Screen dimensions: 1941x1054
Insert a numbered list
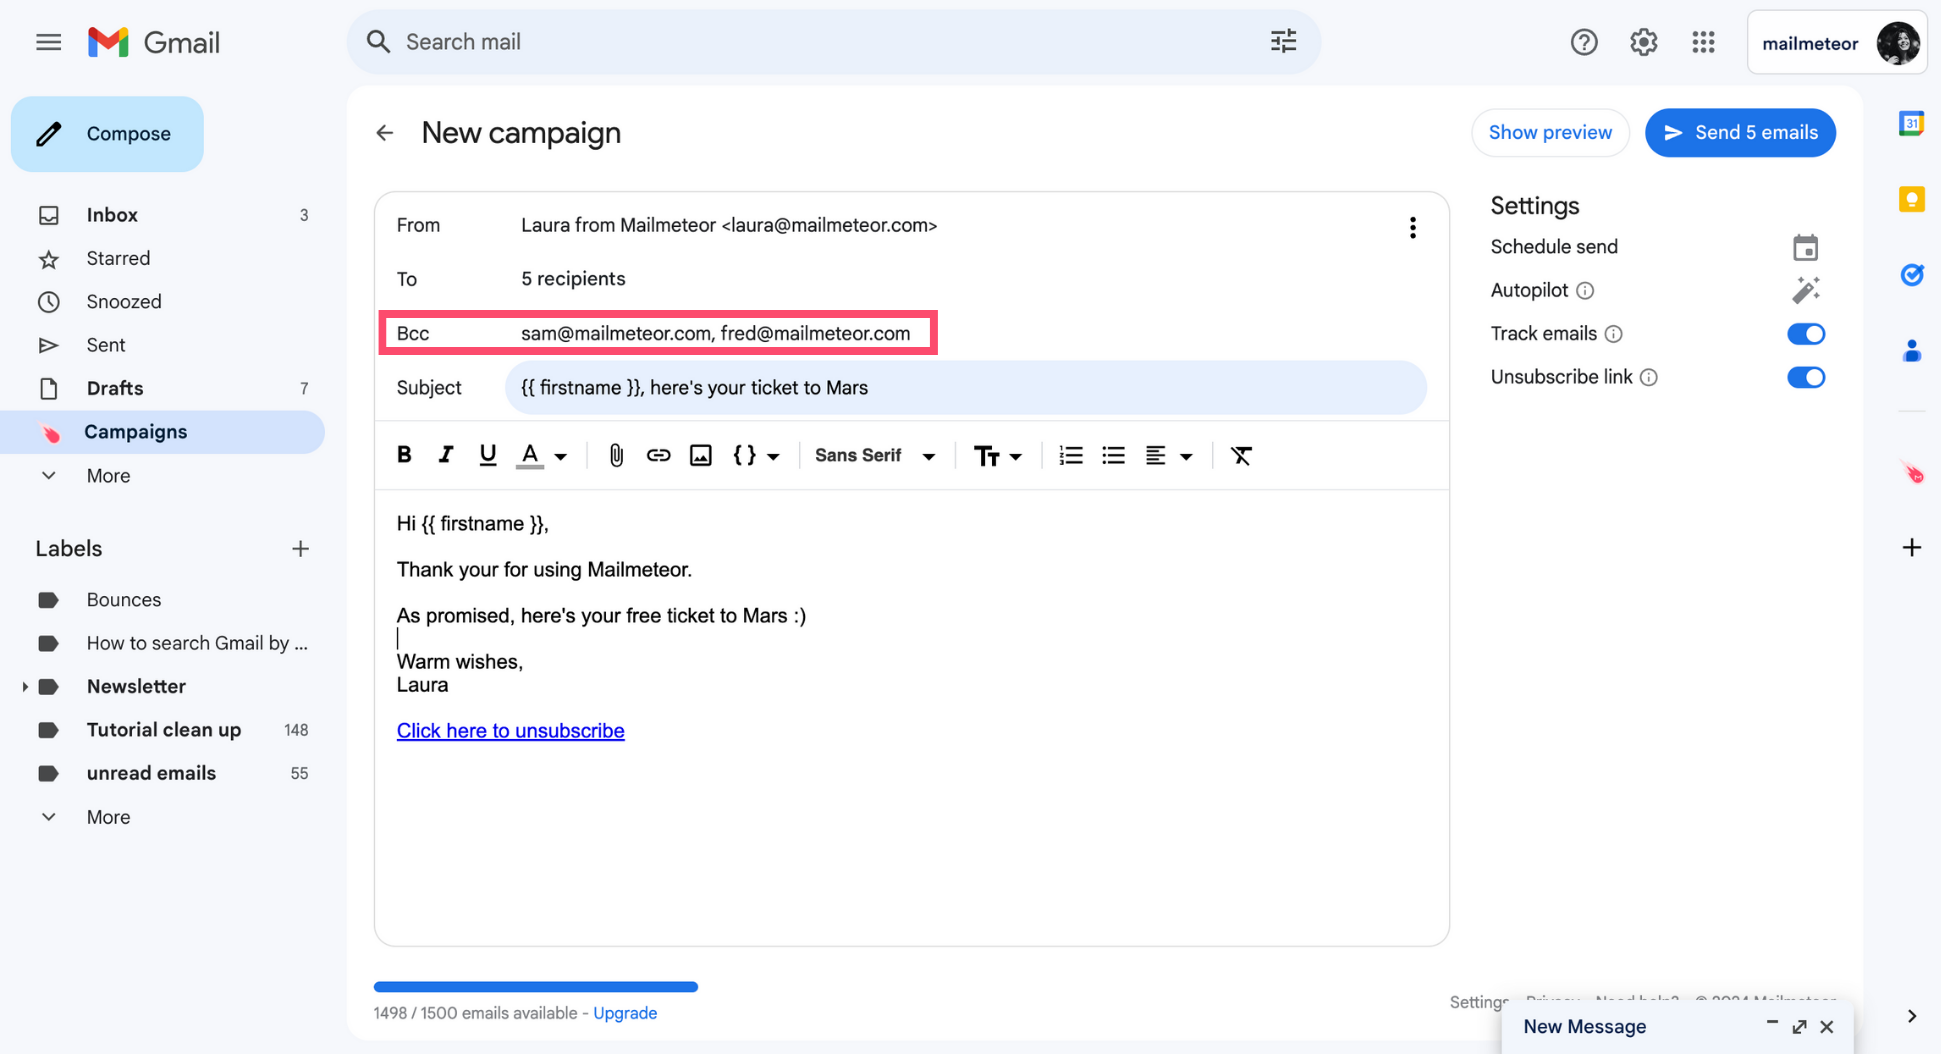coord(1070,455)
